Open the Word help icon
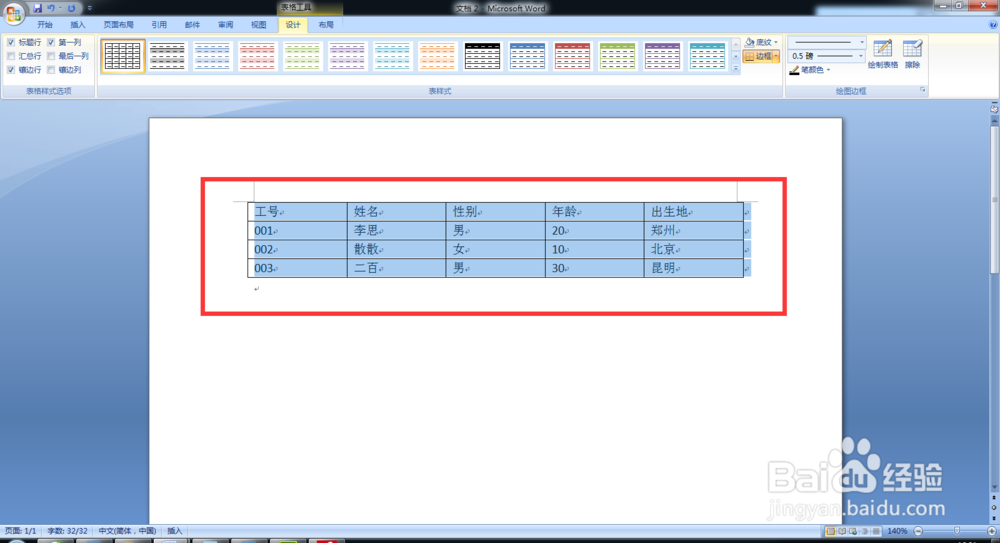The image size is (1000, 543). (993, 25)
